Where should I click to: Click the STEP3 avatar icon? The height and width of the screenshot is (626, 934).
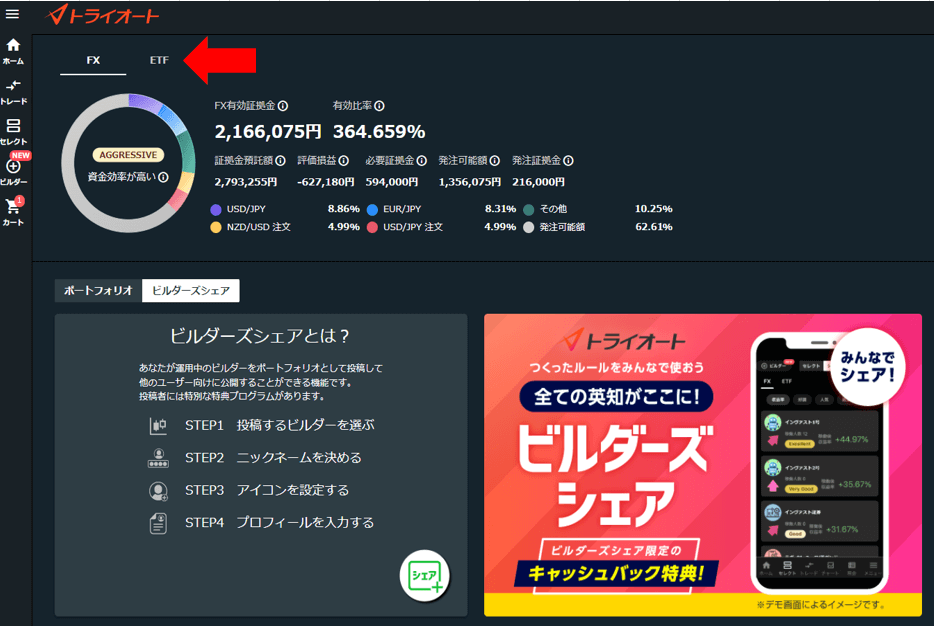click(x=158, y=491)
